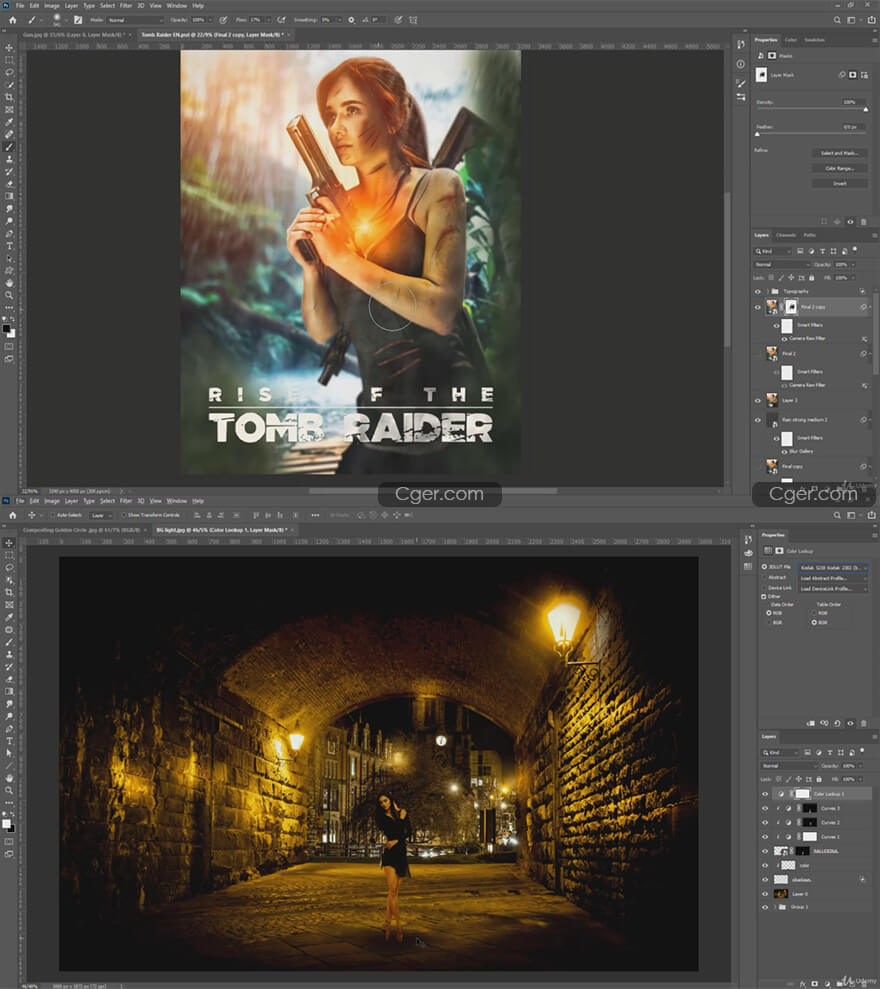Click filter by type layers icon in bottom Layers panel

(830, 752)
